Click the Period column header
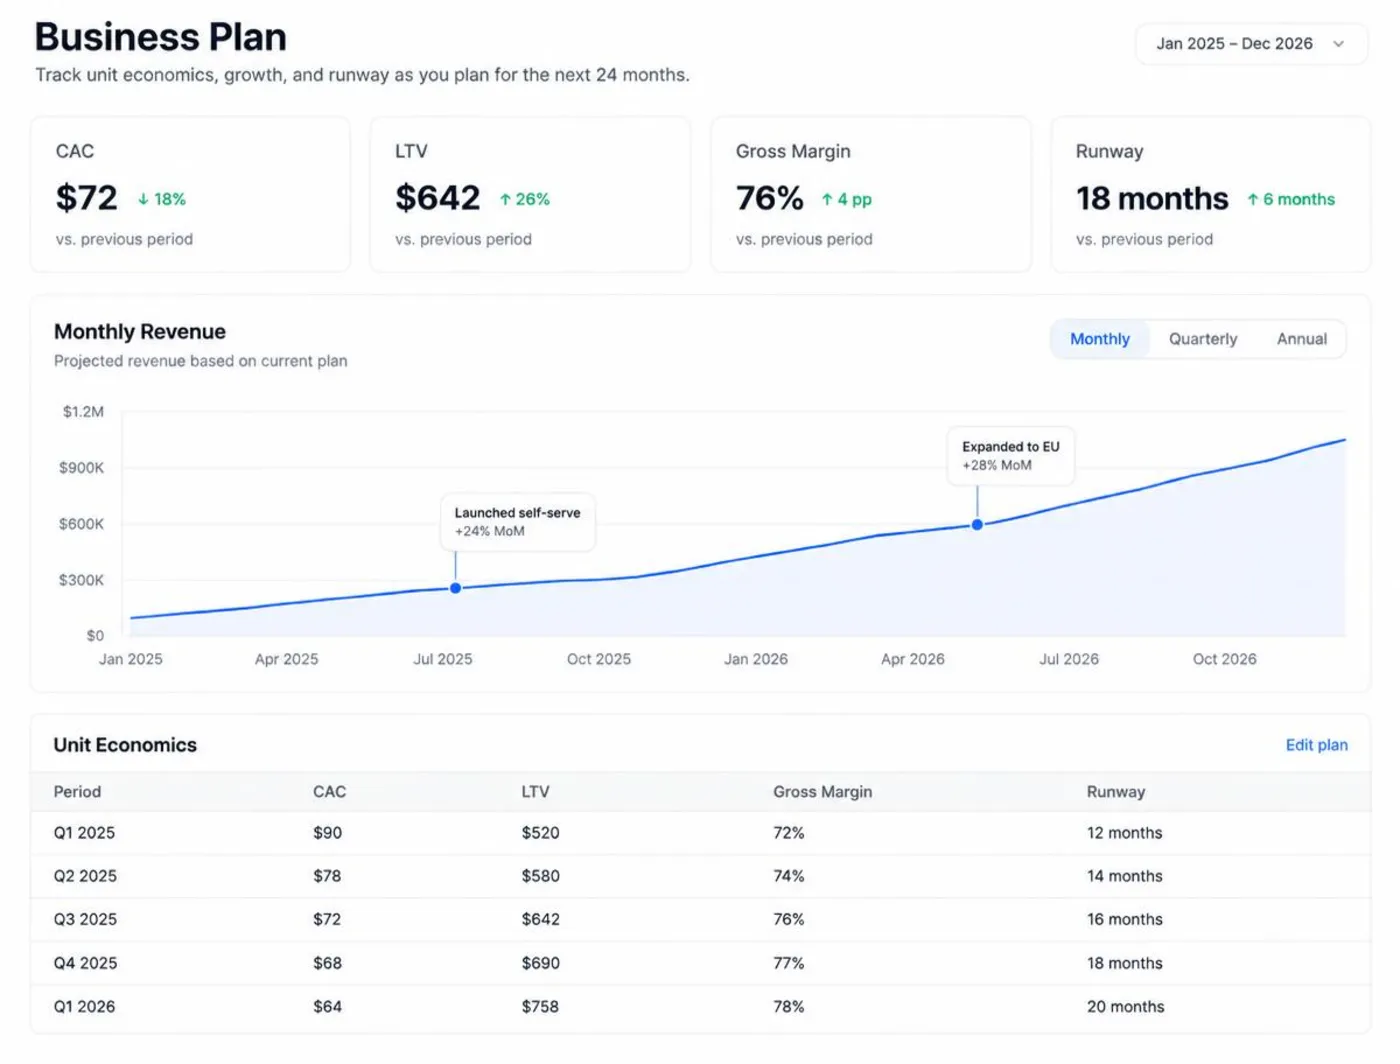The image size is (1400, 1064). (77, 792)
